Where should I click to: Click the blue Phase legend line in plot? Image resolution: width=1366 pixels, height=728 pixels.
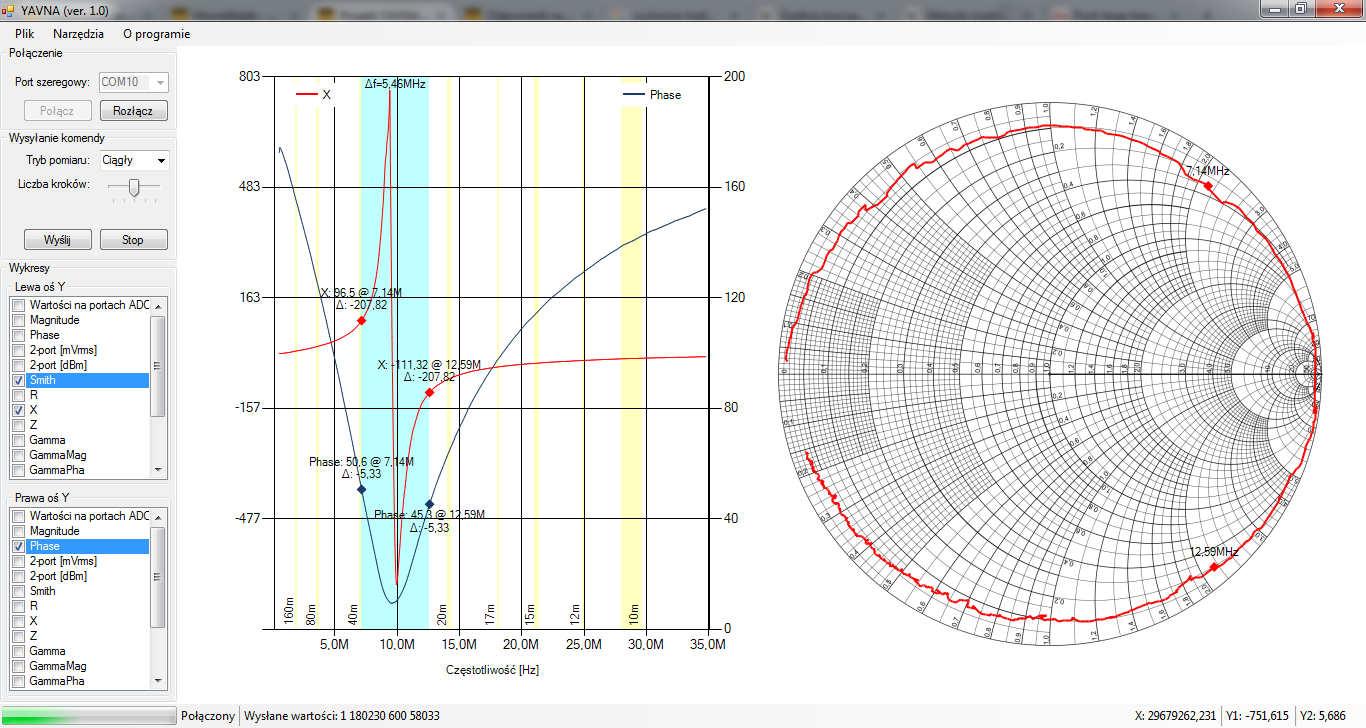[x=633, y=95]
